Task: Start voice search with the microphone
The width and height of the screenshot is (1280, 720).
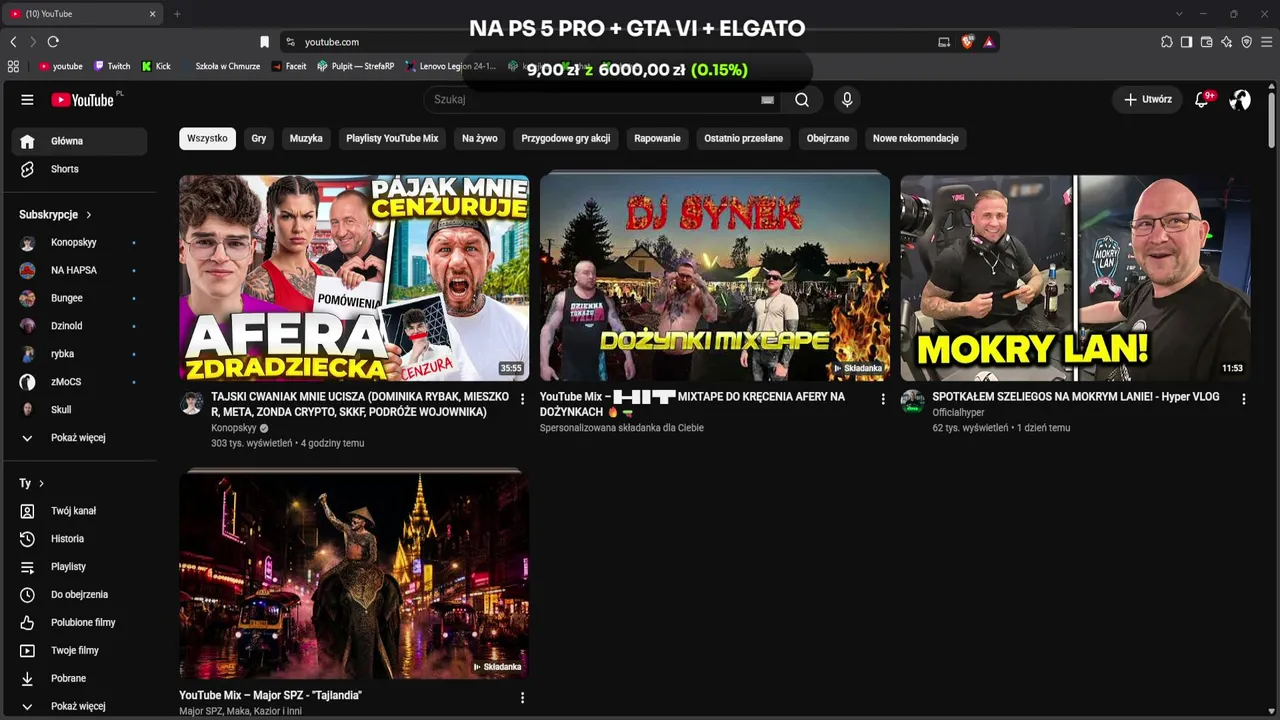Action: (x=847, y=100)
